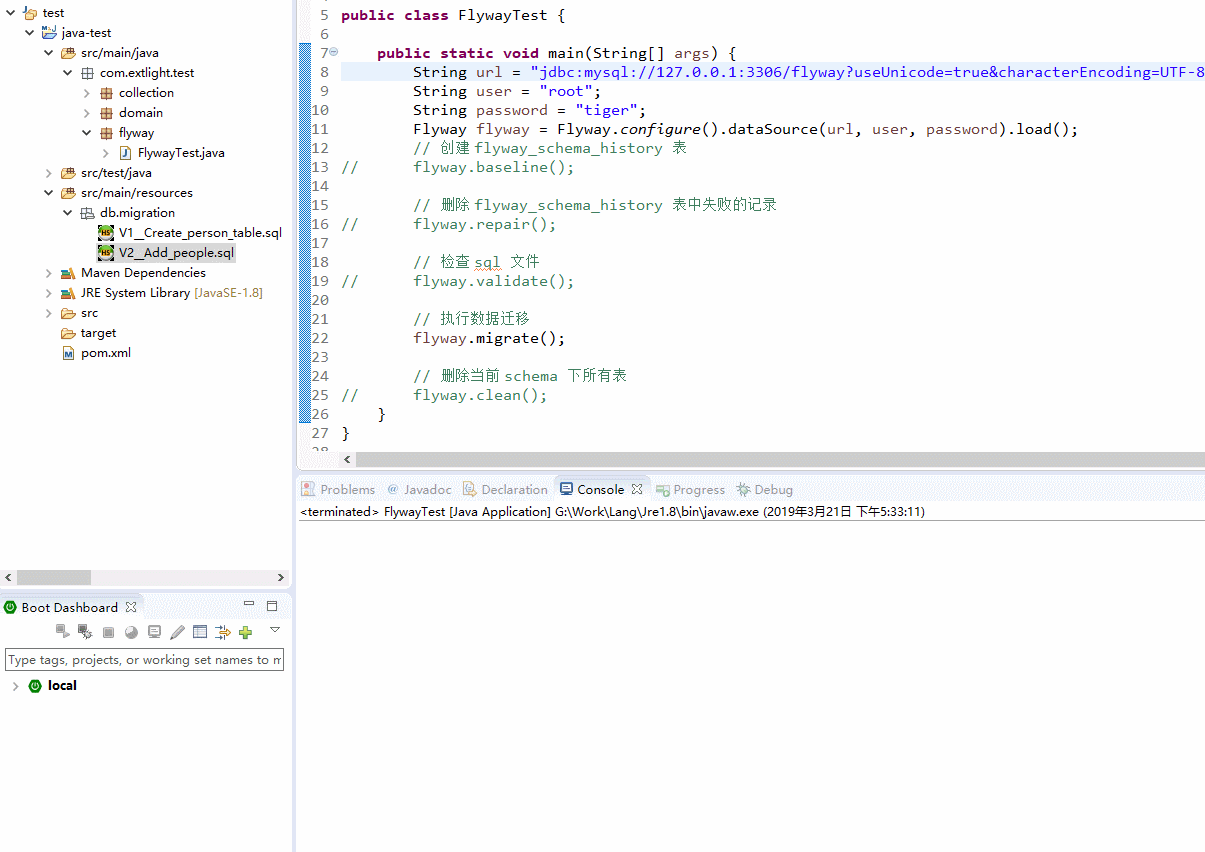Image resolution: width=1205 pixels, height=852 pixels.
Task: Click the green Spring icon next to local
Action: tap(35, 686)
